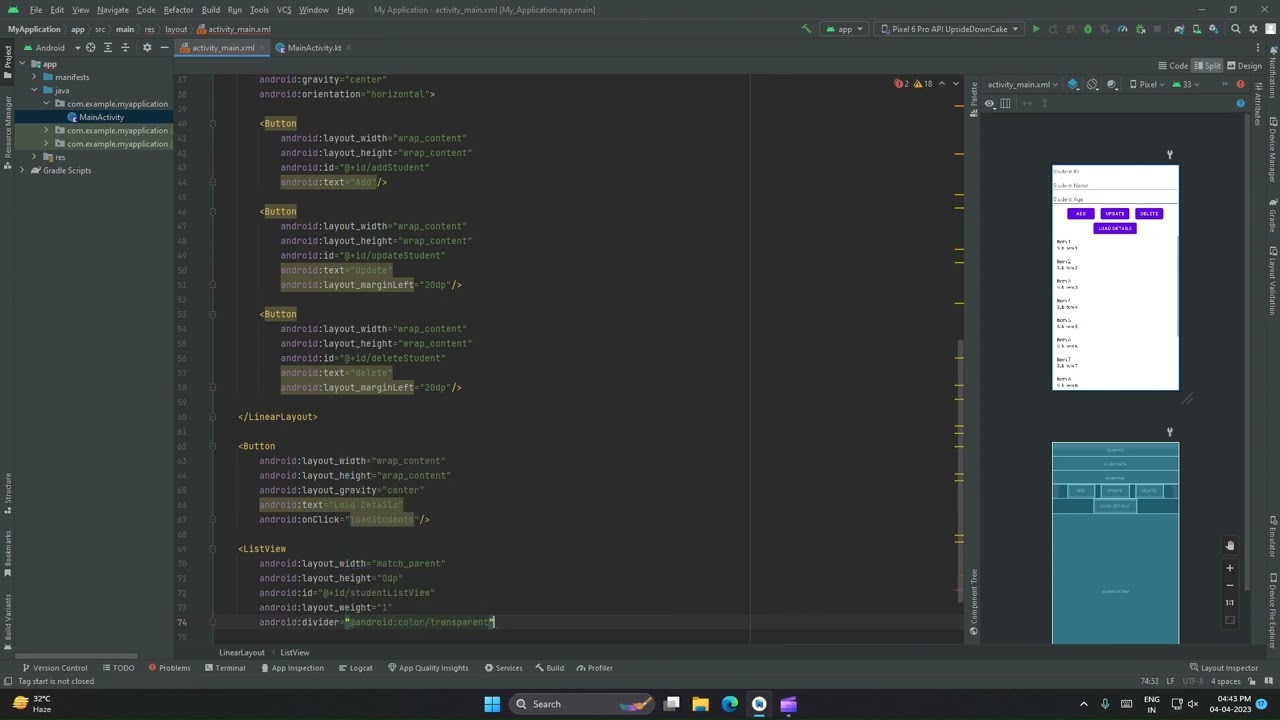Open the app run configuration dropdown
The width and height of the screenshot is (1280, 720).
click(844, 29)
